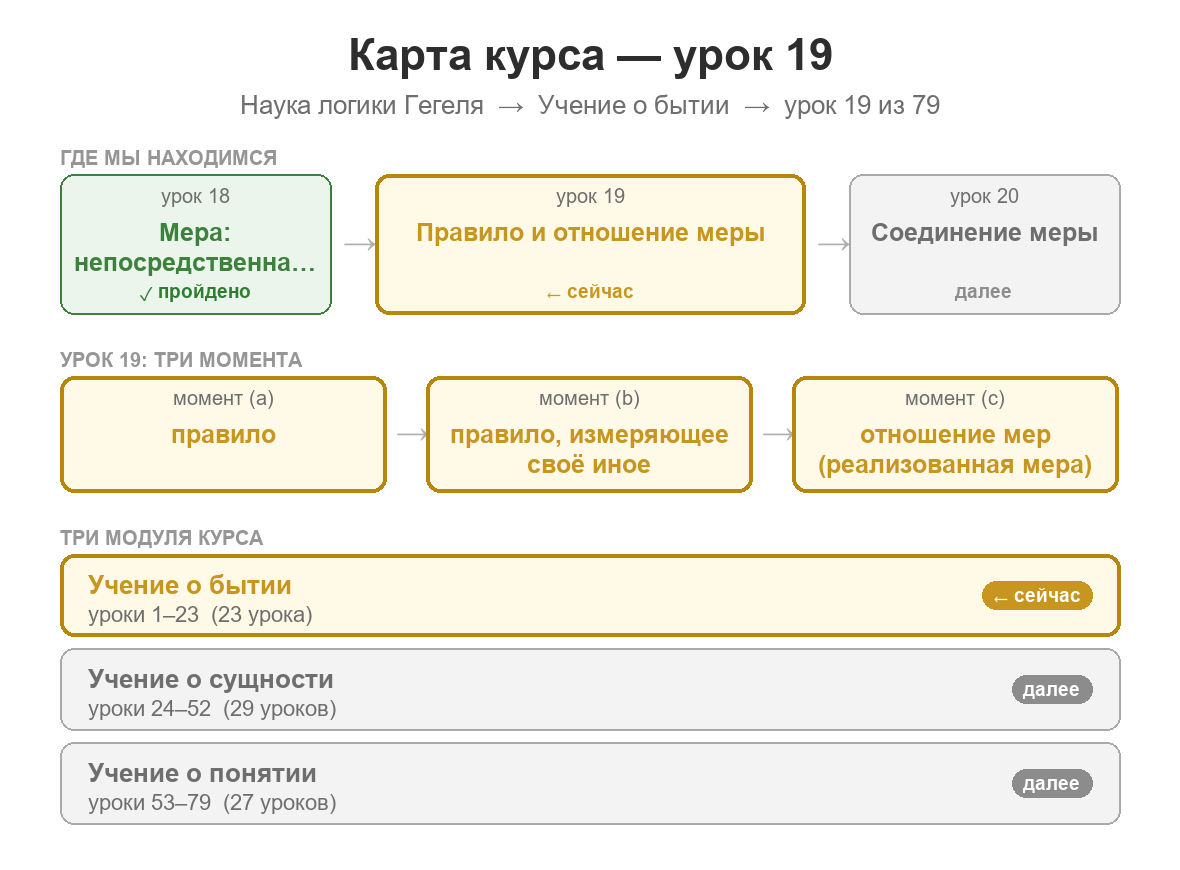Click the "урок 20" label

click(x=984, y=196)
